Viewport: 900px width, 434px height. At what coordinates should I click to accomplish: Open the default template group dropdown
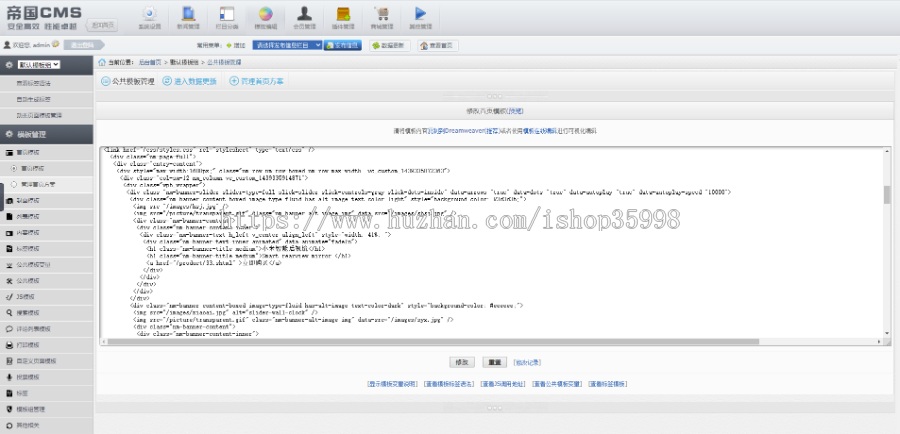click(x=39, y=65)
